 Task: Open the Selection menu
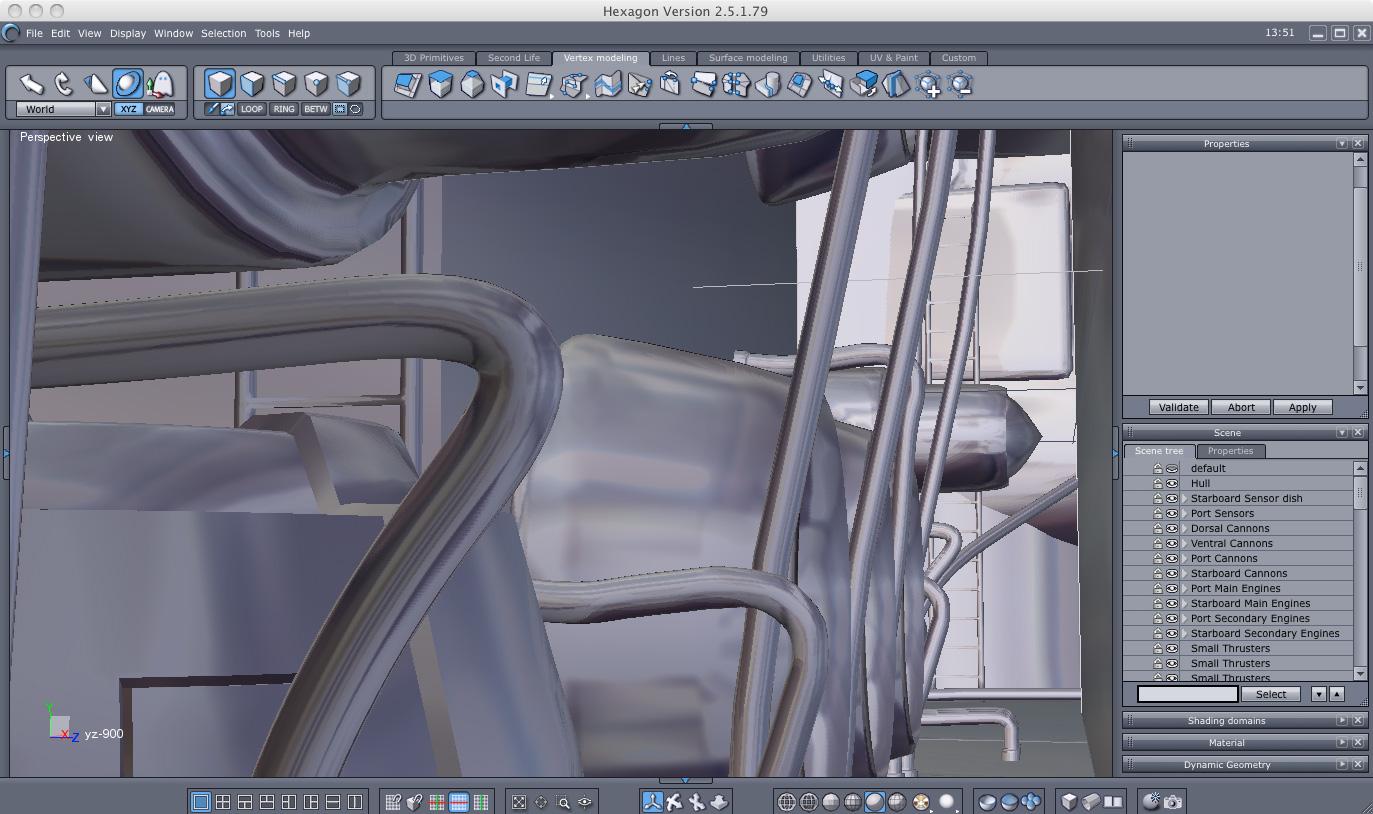tap(223, 33)
